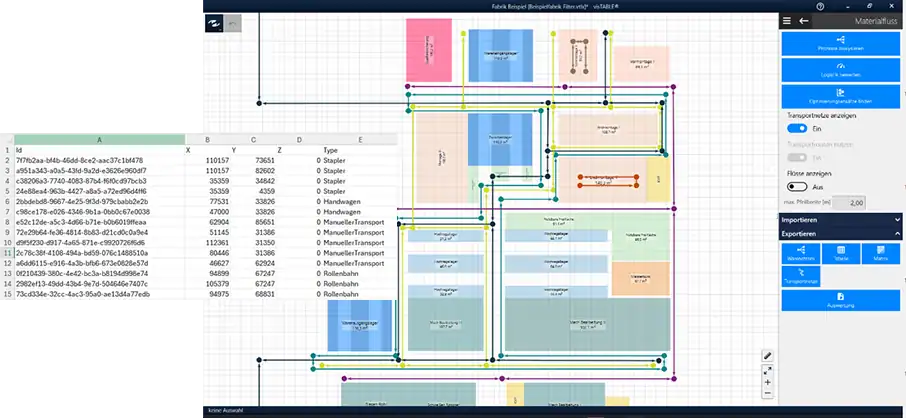Click cell with Id 73cd334e-32cc-4ac3-95a0-ae13d4a77edb
This screenshot has height=418, width=906.
(99, 294)
